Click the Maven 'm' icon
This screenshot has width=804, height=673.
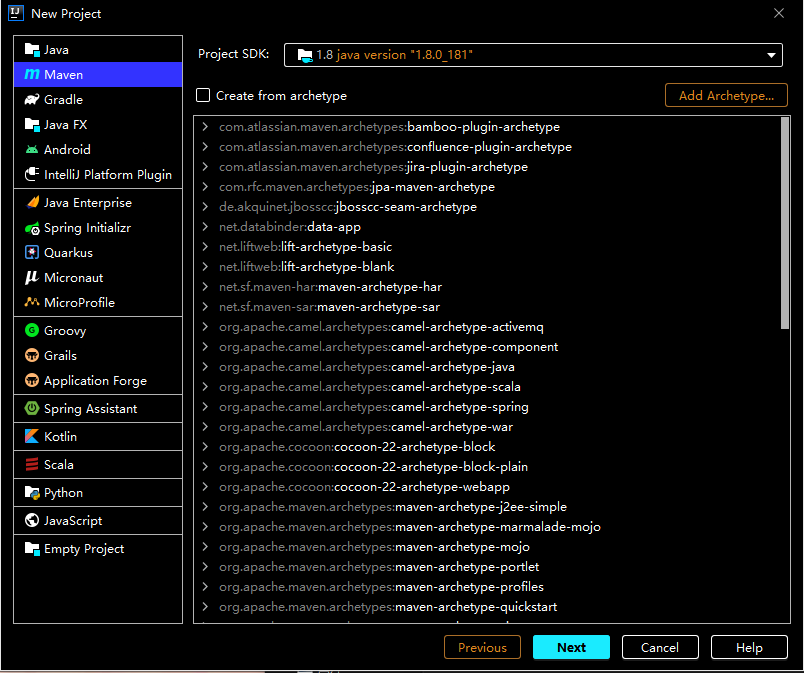[32, 74]
